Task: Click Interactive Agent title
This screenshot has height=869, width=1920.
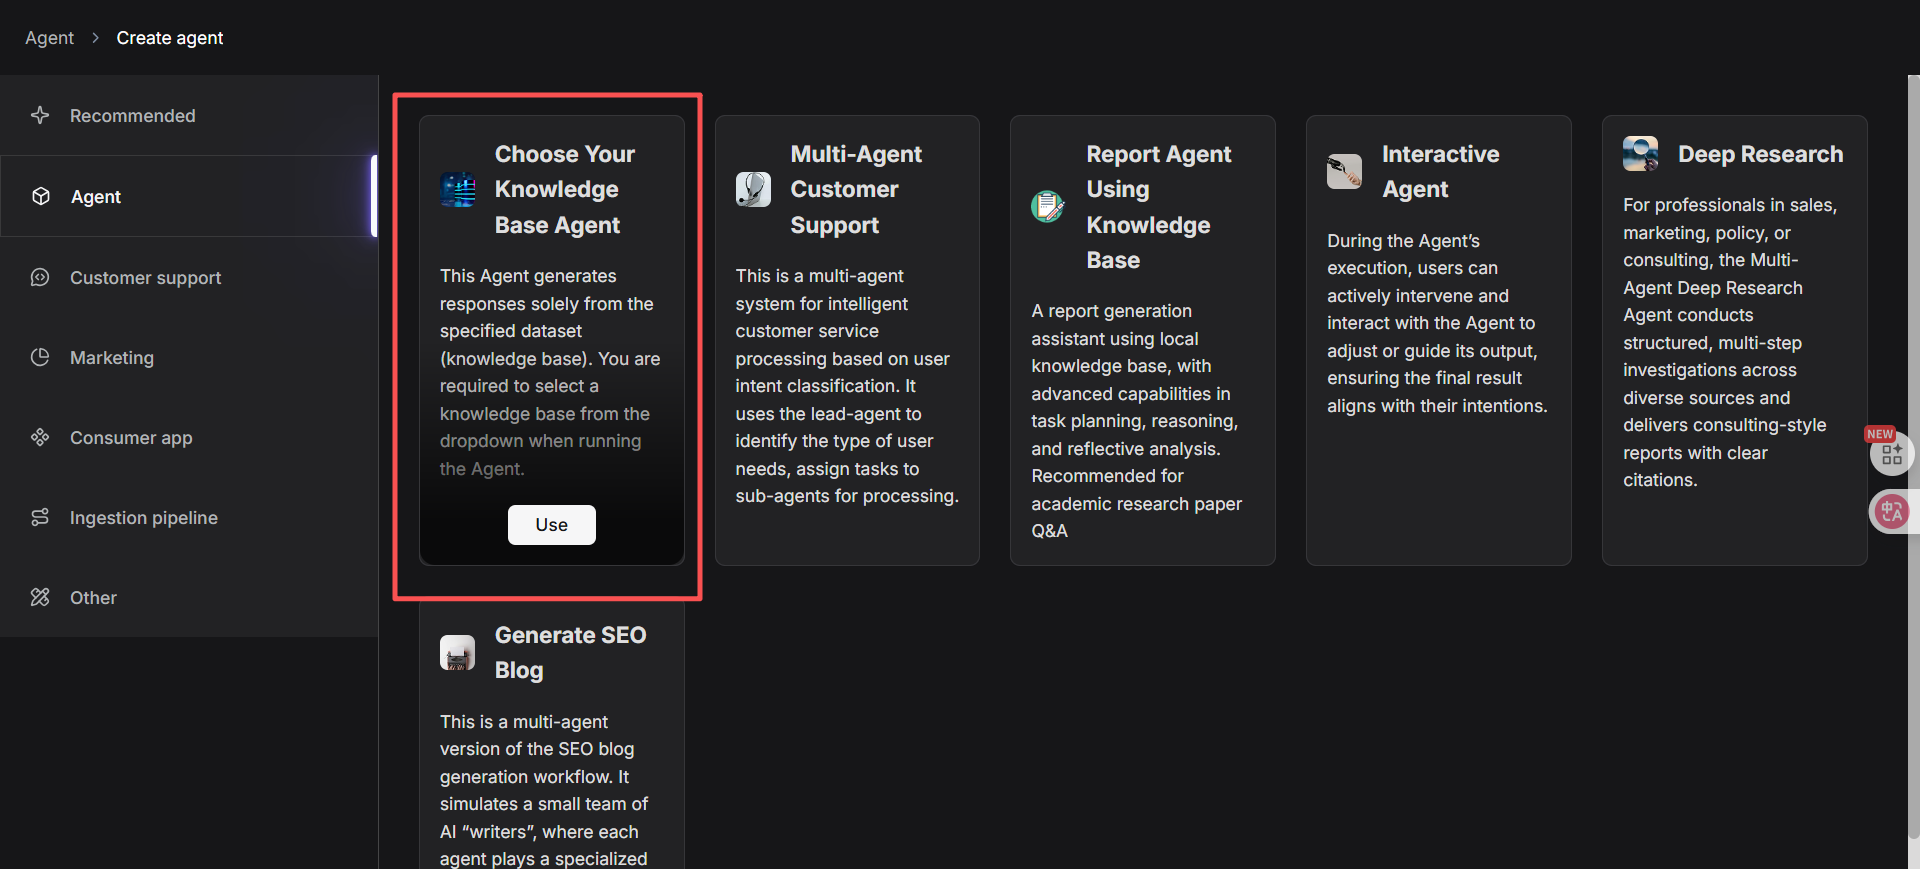Action: tap(1440, 171)
